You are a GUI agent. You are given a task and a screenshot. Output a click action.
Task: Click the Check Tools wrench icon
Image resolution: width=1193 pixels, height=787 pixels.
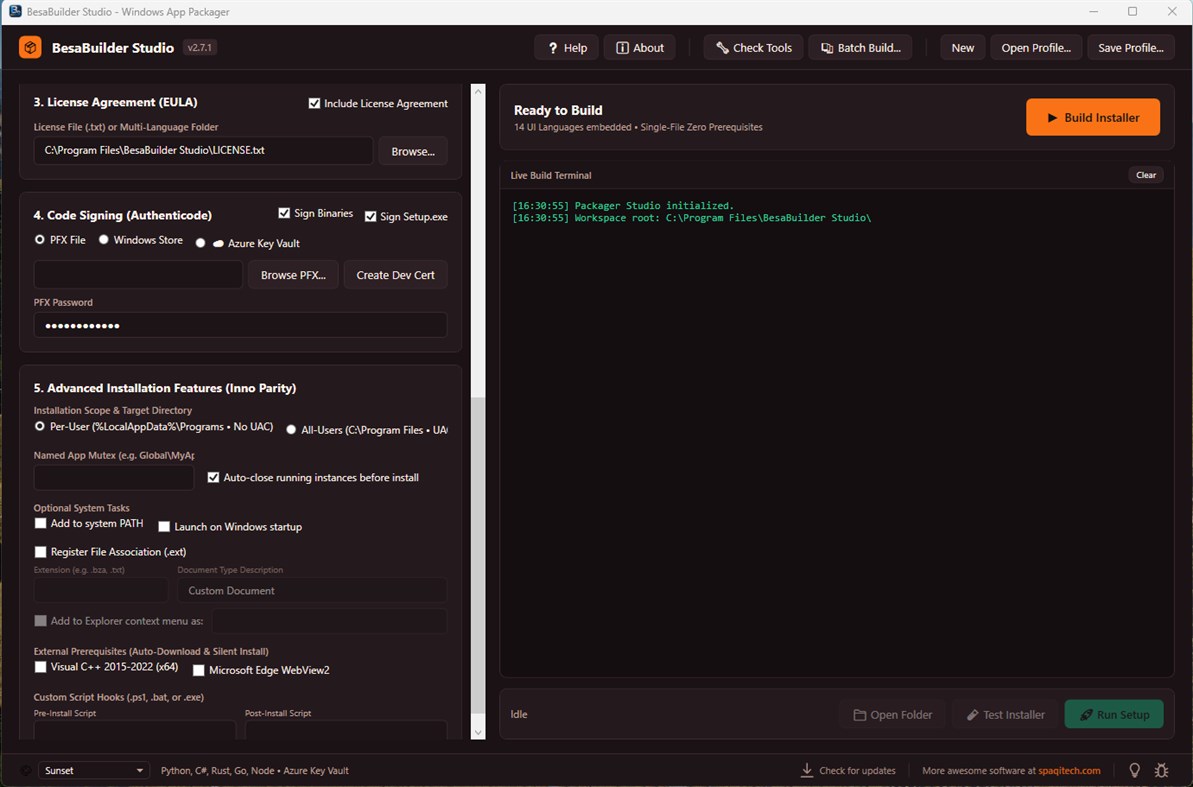722,48
